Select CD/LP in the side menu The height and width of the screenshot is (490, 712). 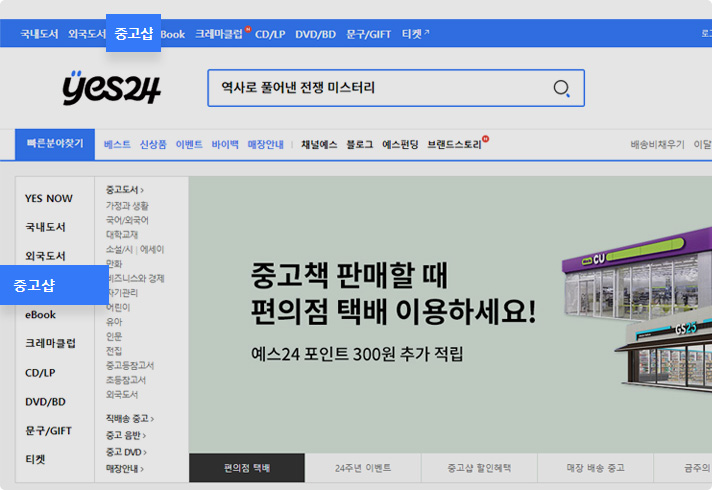[x=40, y=373]
